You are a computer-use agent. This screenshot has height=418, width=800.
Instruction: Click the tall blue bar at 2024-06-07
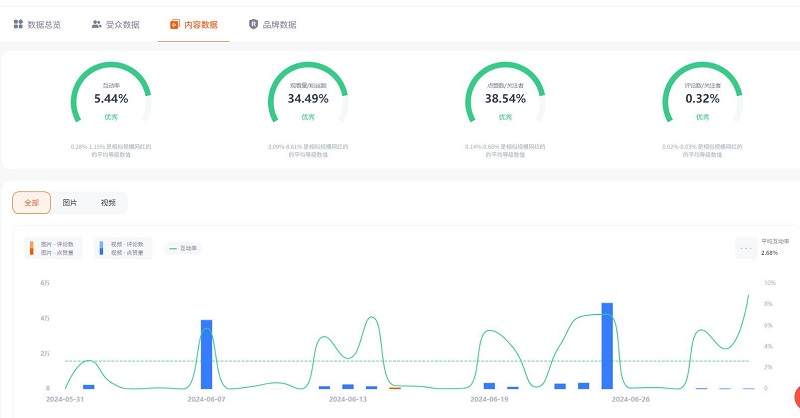pos(206,354)
